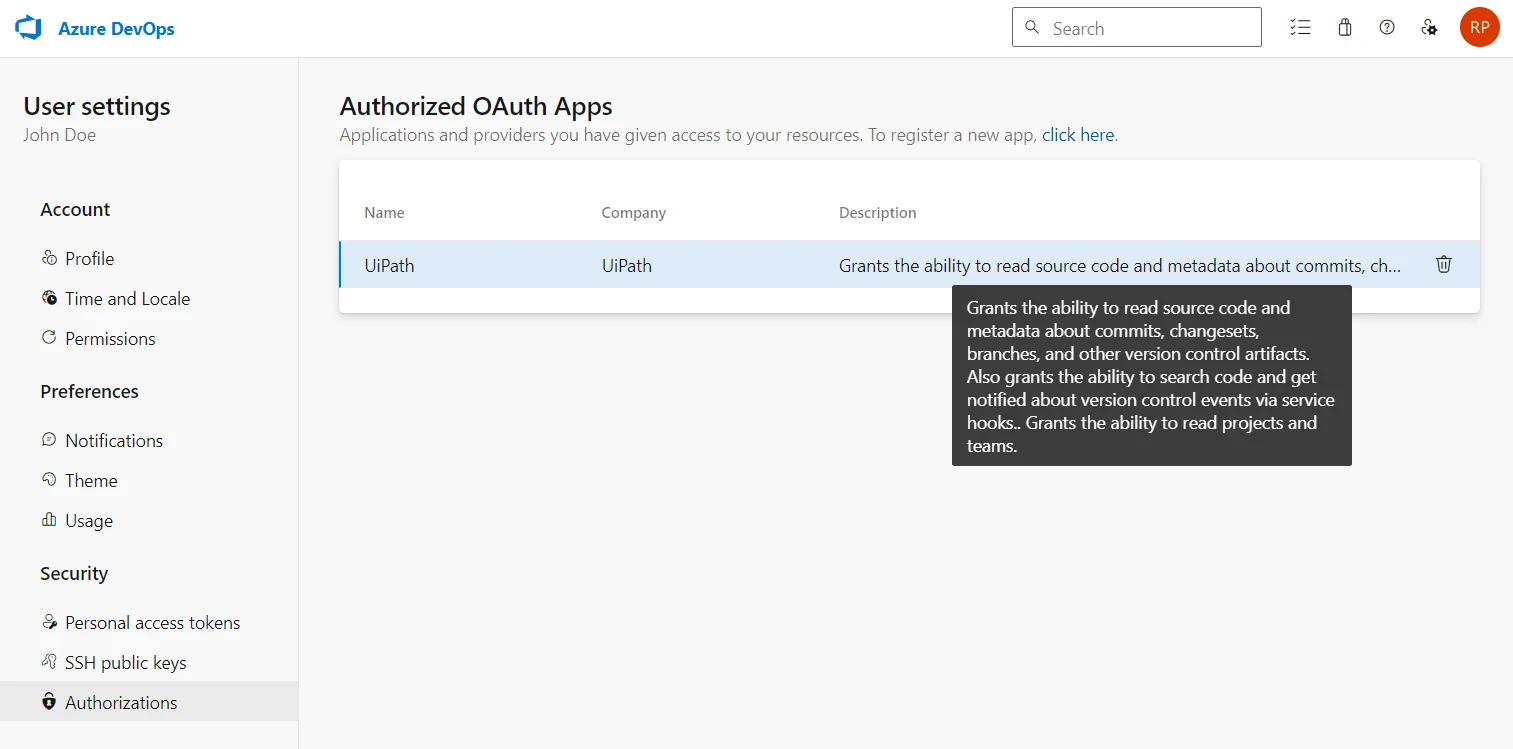Screen dimensions: 1513x749
Task: Open the Usage page under Preferences
Action: tap(89, 520)
